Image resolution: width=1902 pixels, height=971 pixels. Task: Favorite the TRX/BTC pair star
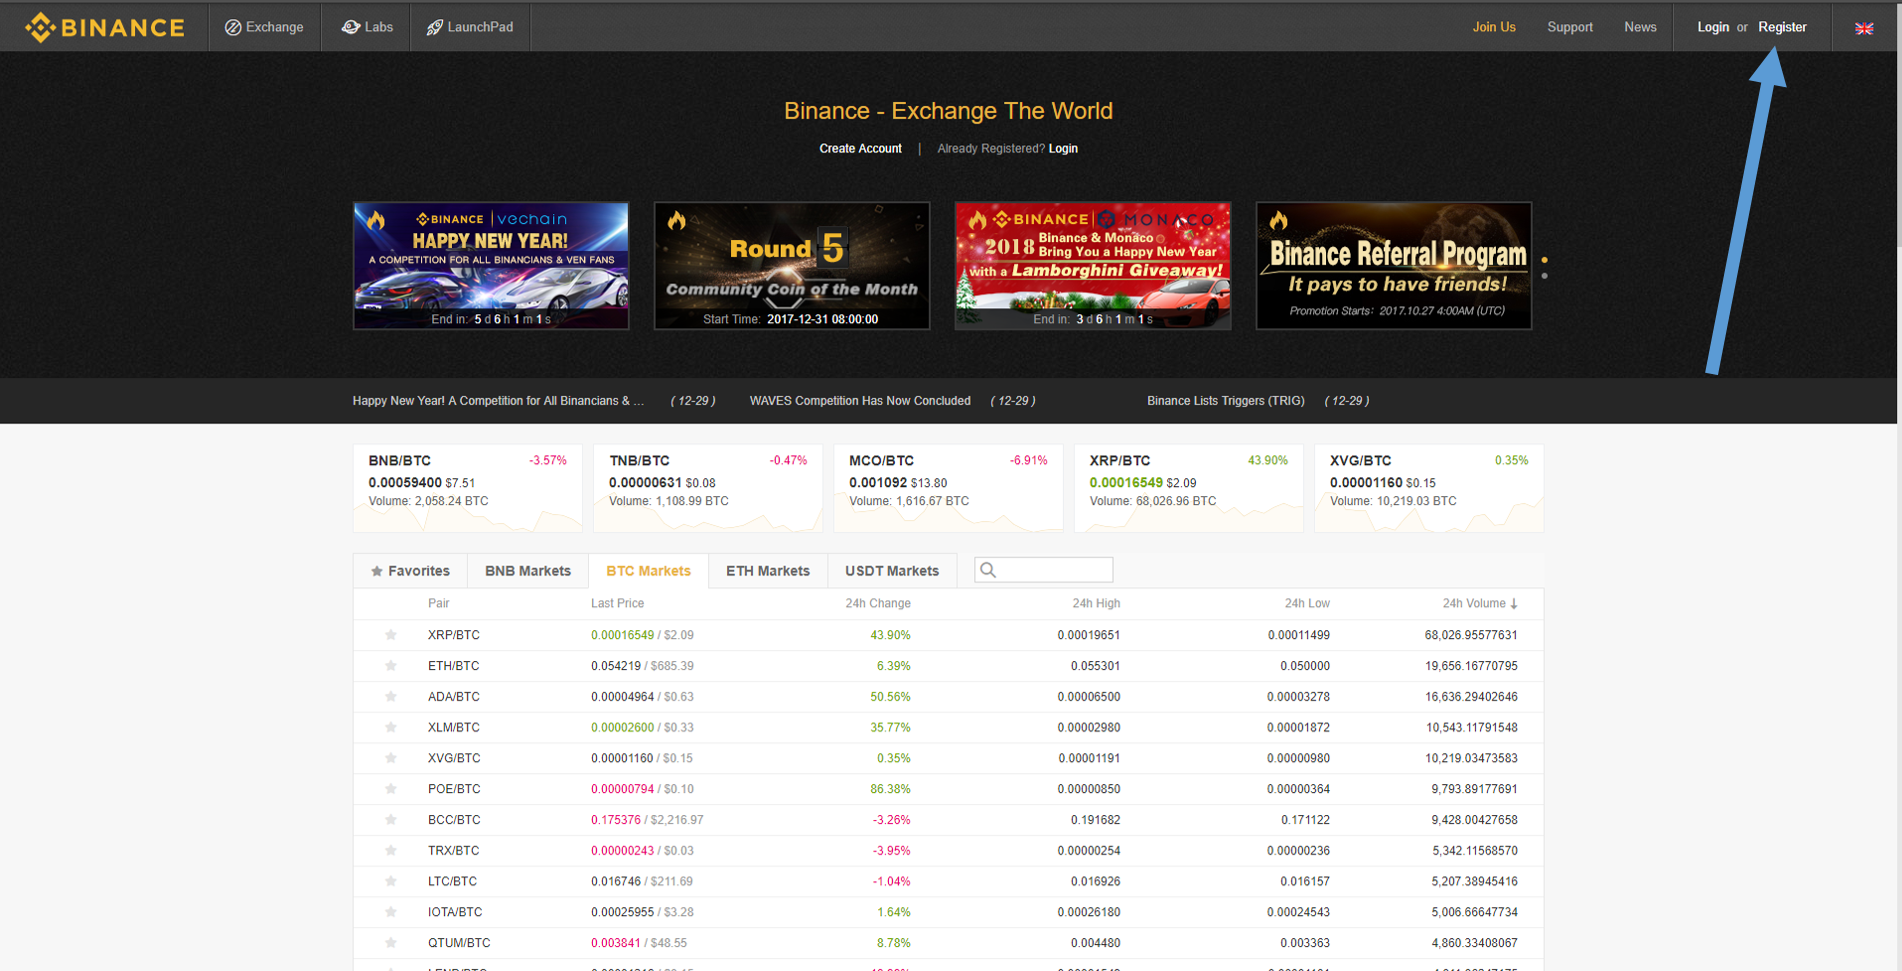point(391,851)
